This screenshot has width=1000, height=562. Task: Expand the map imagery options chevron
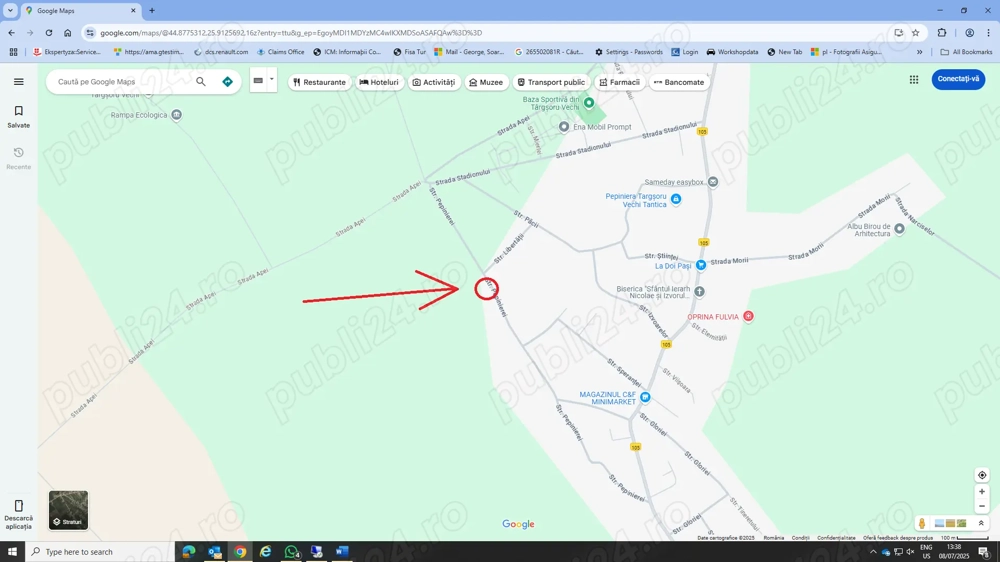coord(981,523)
